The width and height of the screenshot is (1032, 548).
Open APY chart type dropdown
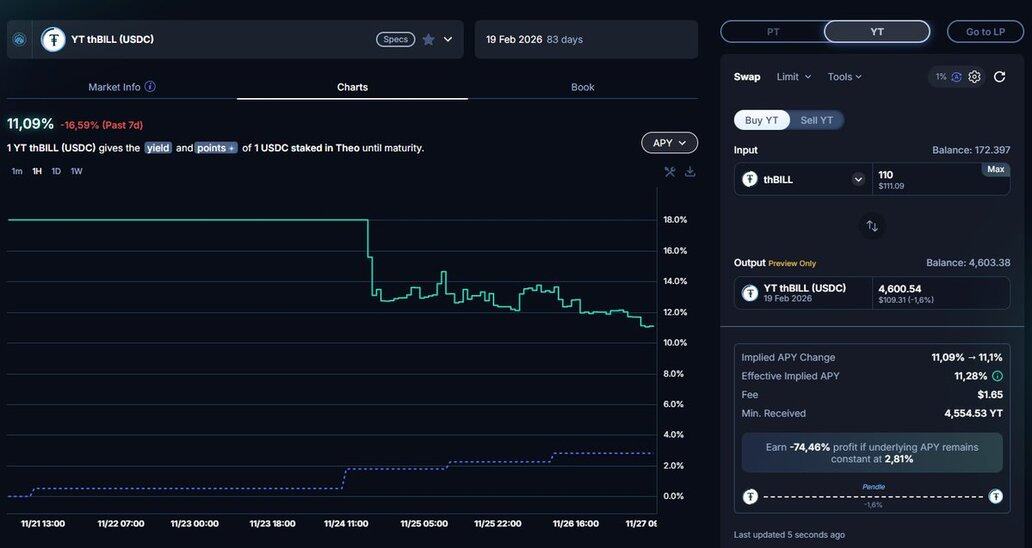click(669, 143)
